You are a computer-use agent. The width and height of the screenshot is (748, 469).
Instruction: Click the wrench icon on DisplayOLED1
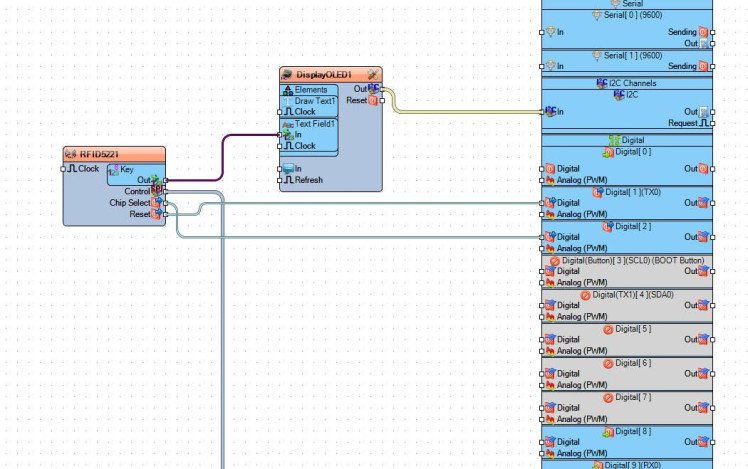coord(372,74)
